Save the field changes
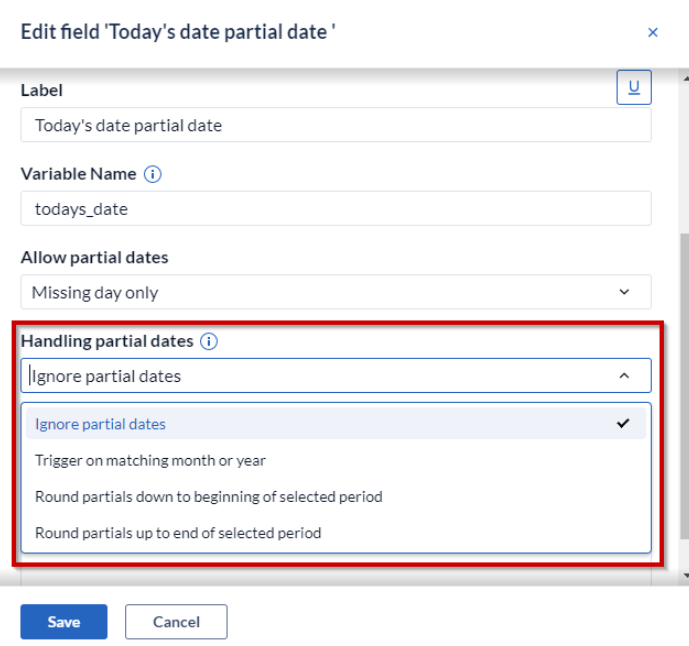Viewport: 689px width, 646px height. tap(64, 622)
